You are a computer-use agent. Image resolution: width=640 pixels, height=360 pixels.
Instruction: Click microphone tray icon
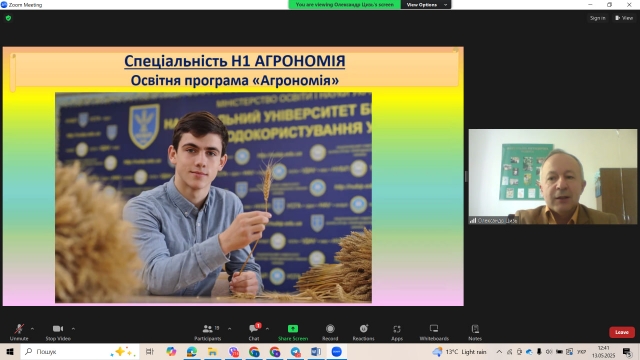click(x=539, y=351)
